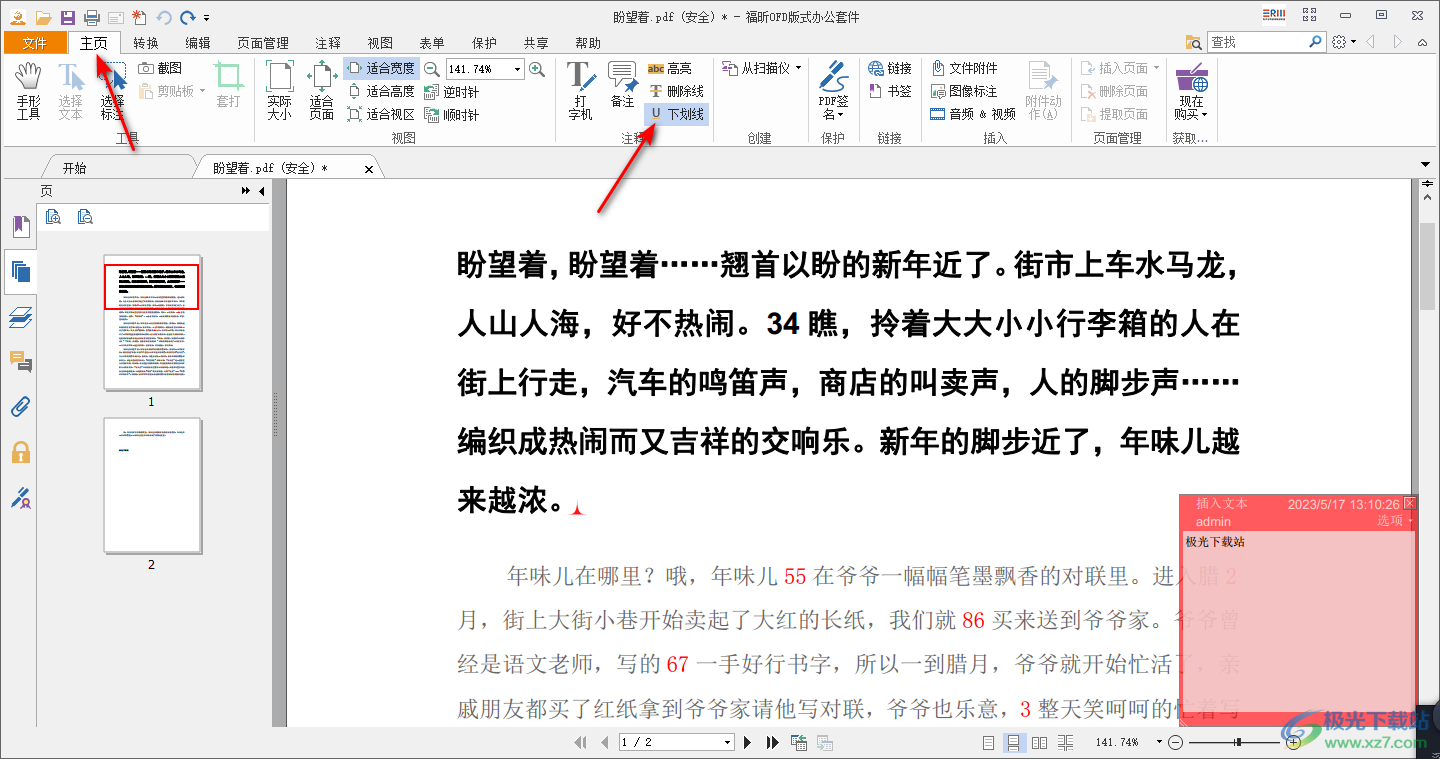Apply the Highlight tool (高亮)
The width and height of the screenshot is (1440, 759).
point(669,68)
